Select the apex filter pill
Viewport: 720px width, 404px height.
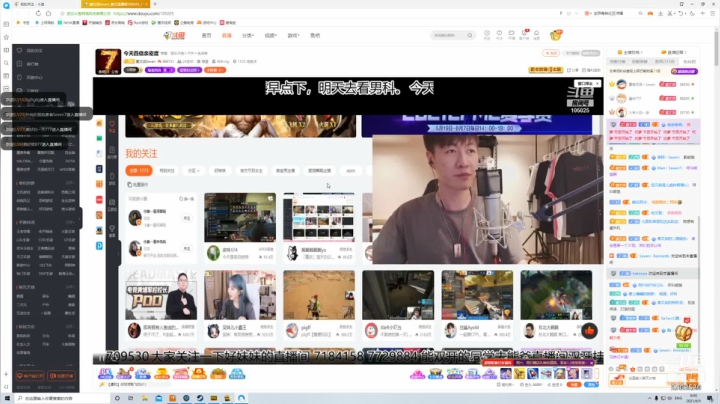click(x=351, y=170)
